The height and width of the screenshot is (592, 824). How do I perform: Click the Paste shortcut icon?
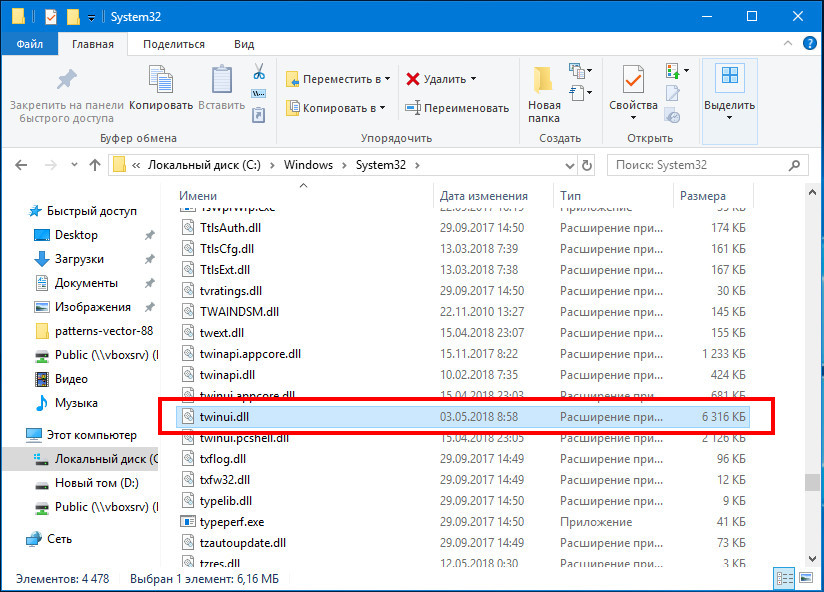259,115
